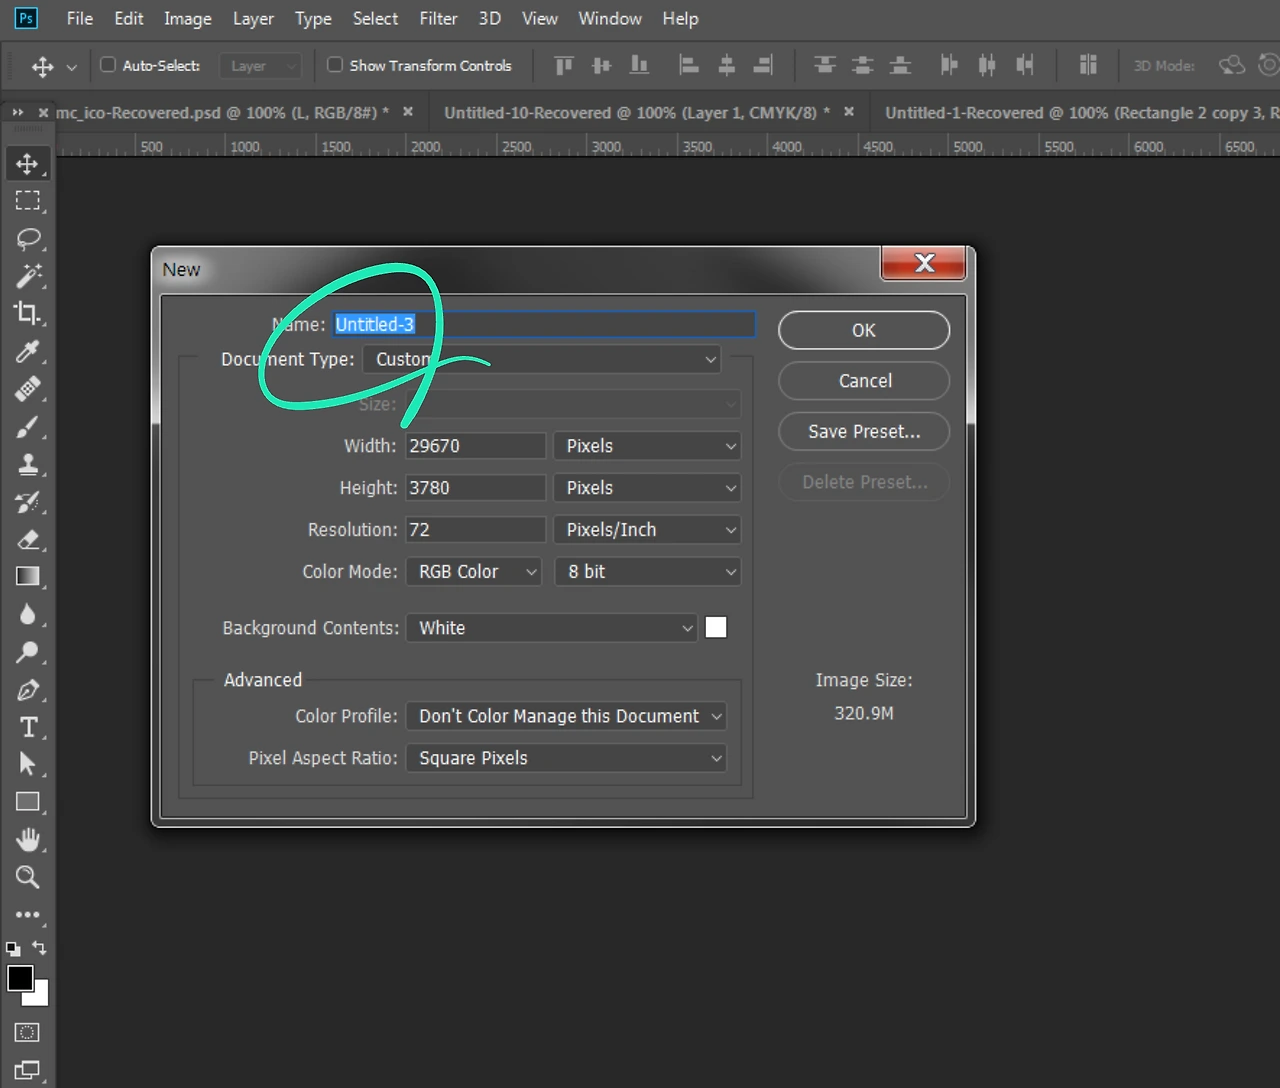This screenshot has width=1280, height=1088.
Task: Select the Rectangle shape tool
Action: (x=27, y=802)
